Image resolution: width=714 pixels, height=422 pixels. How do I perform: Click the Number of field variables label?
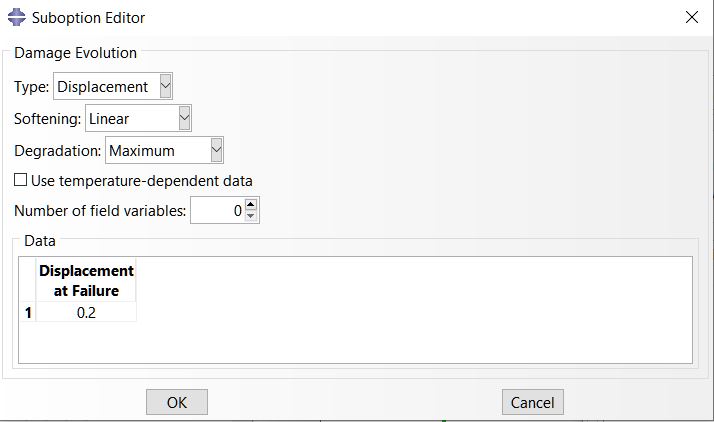[x=100, y=211]
